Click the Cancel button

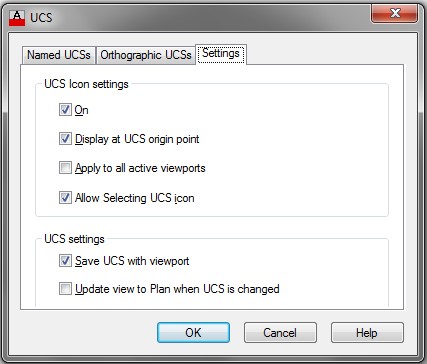tap(280, 333)
